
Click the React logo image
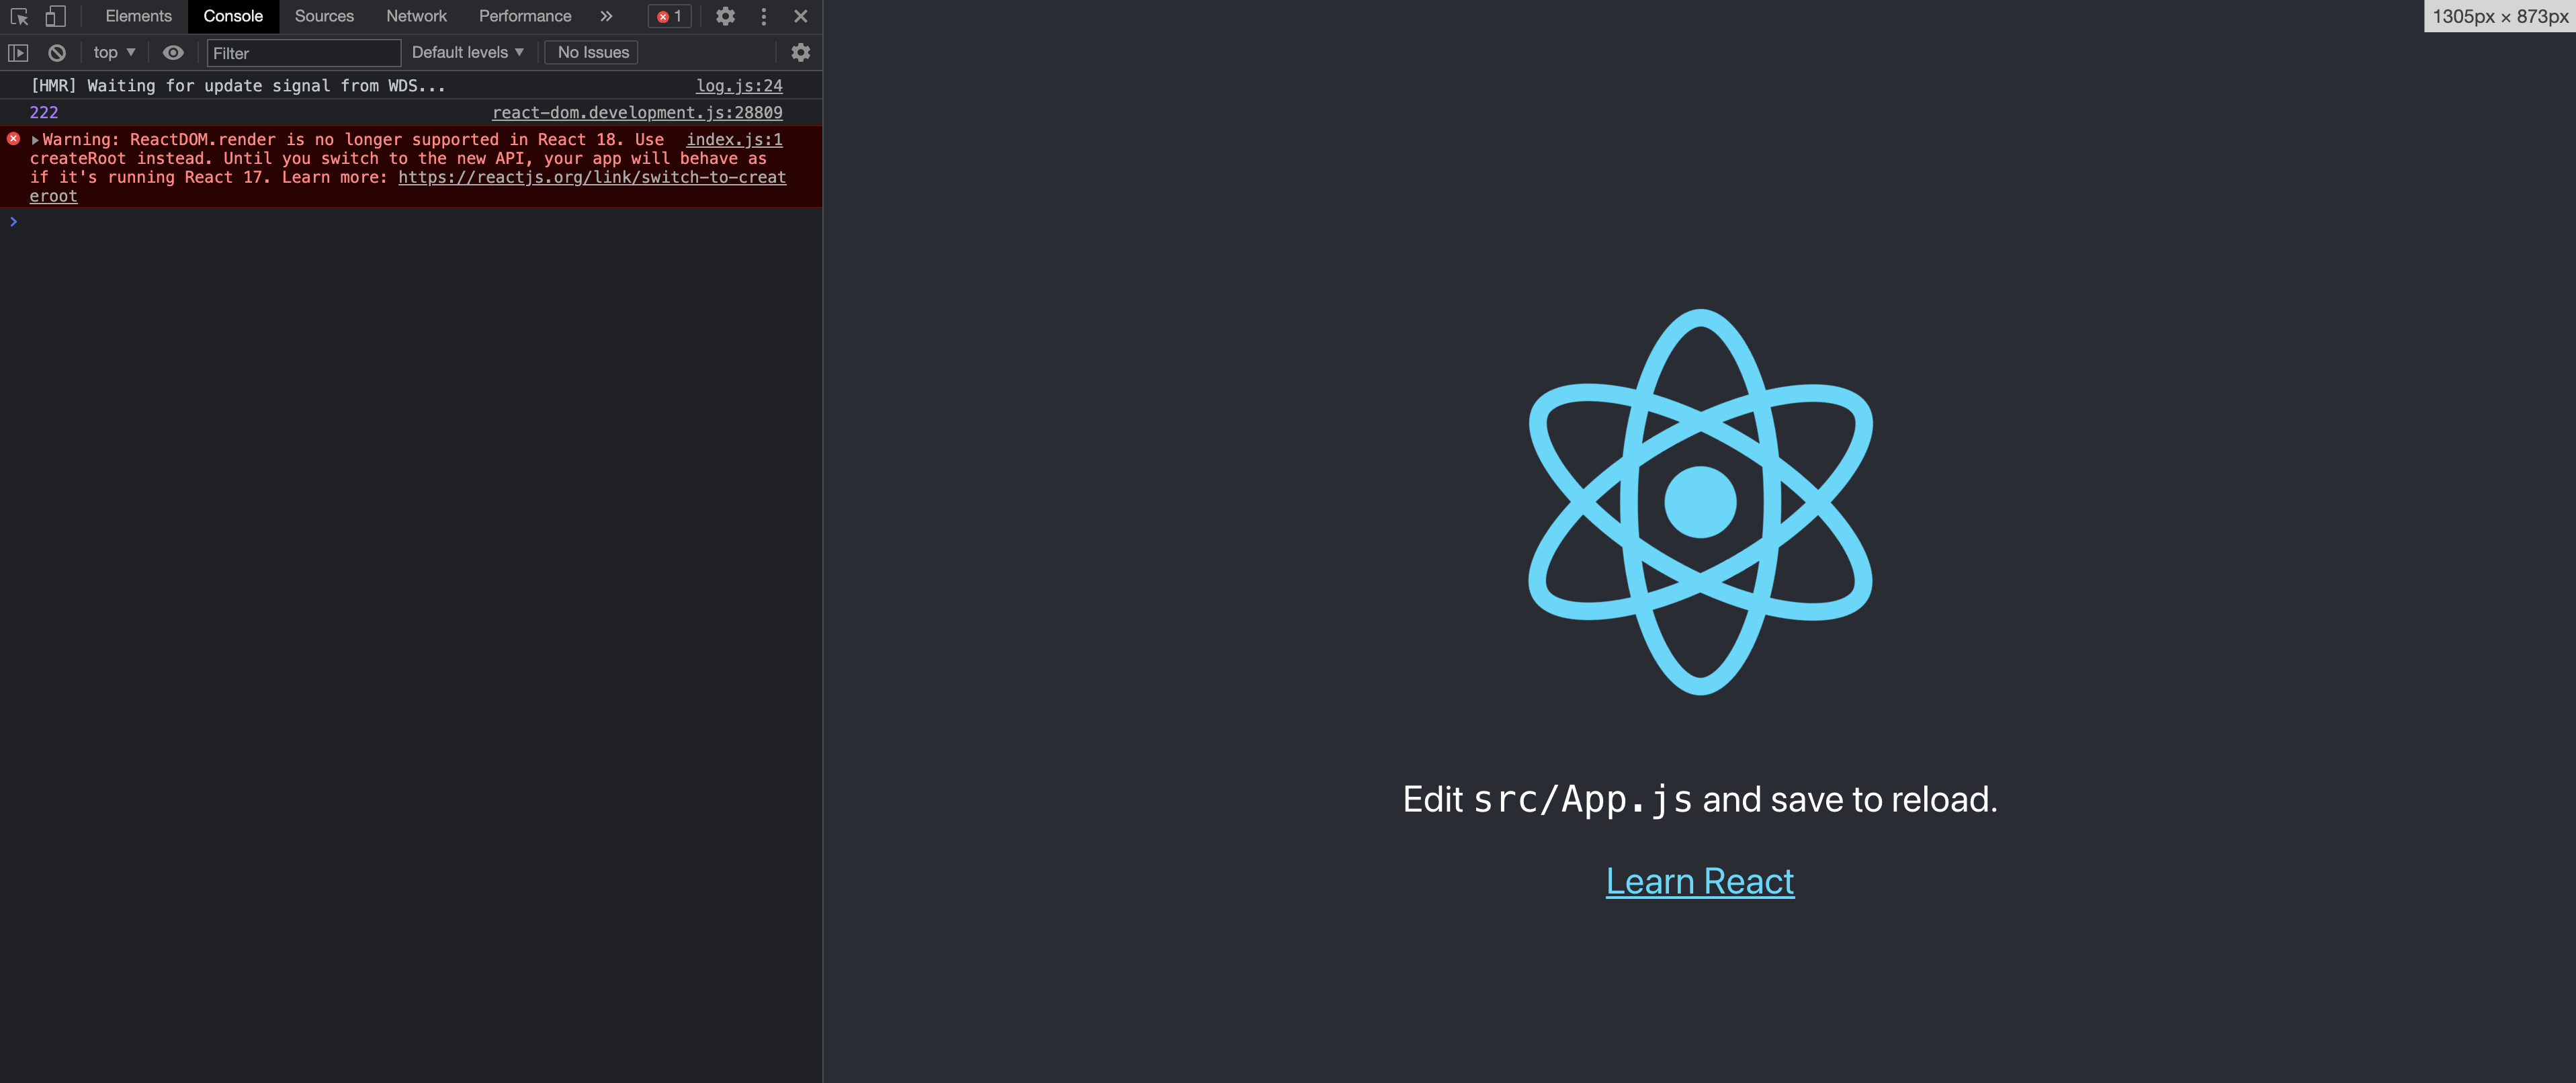[1700, 501]
